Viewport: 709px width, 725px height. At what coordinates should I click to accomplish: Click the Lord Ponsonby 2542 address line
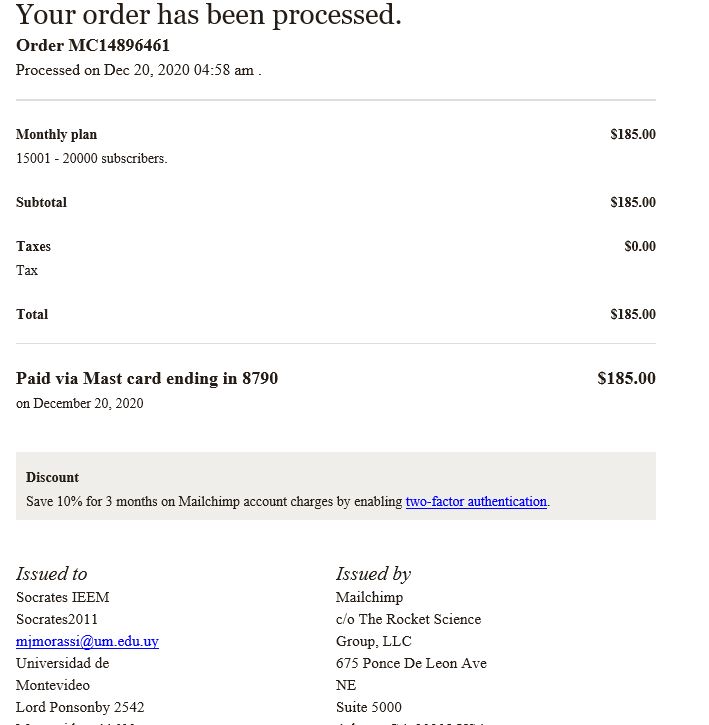(80, 707)
